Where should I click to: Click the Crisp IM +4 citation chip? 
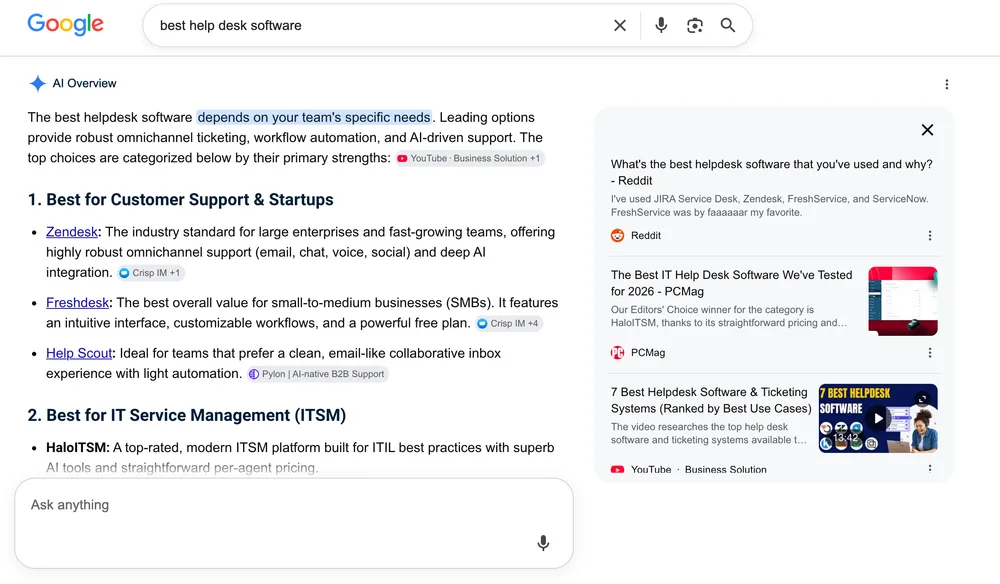point(508,323)
